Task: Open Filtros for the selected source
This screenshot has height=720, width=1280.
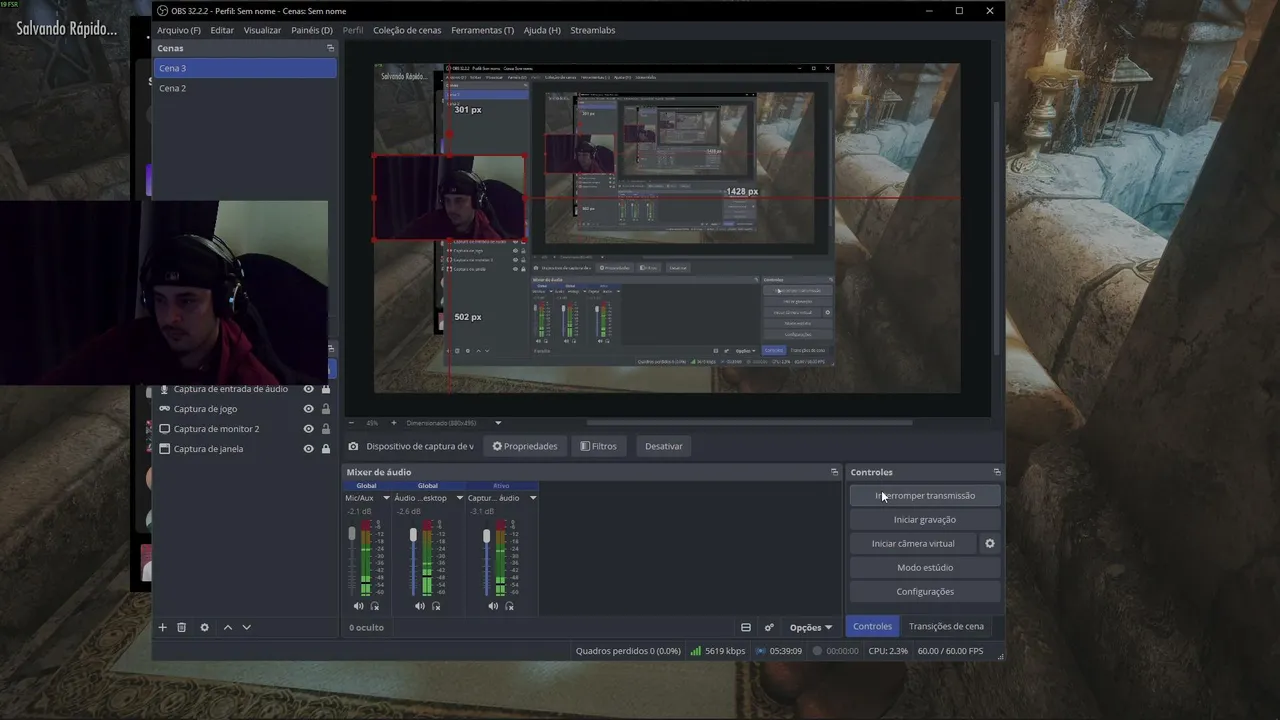Action: (x=599, y=446)
